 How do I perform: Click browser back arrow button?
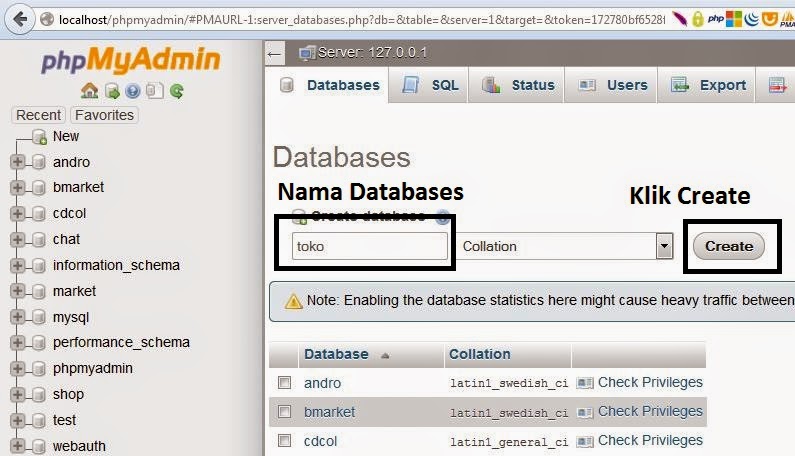pos(20,19)
